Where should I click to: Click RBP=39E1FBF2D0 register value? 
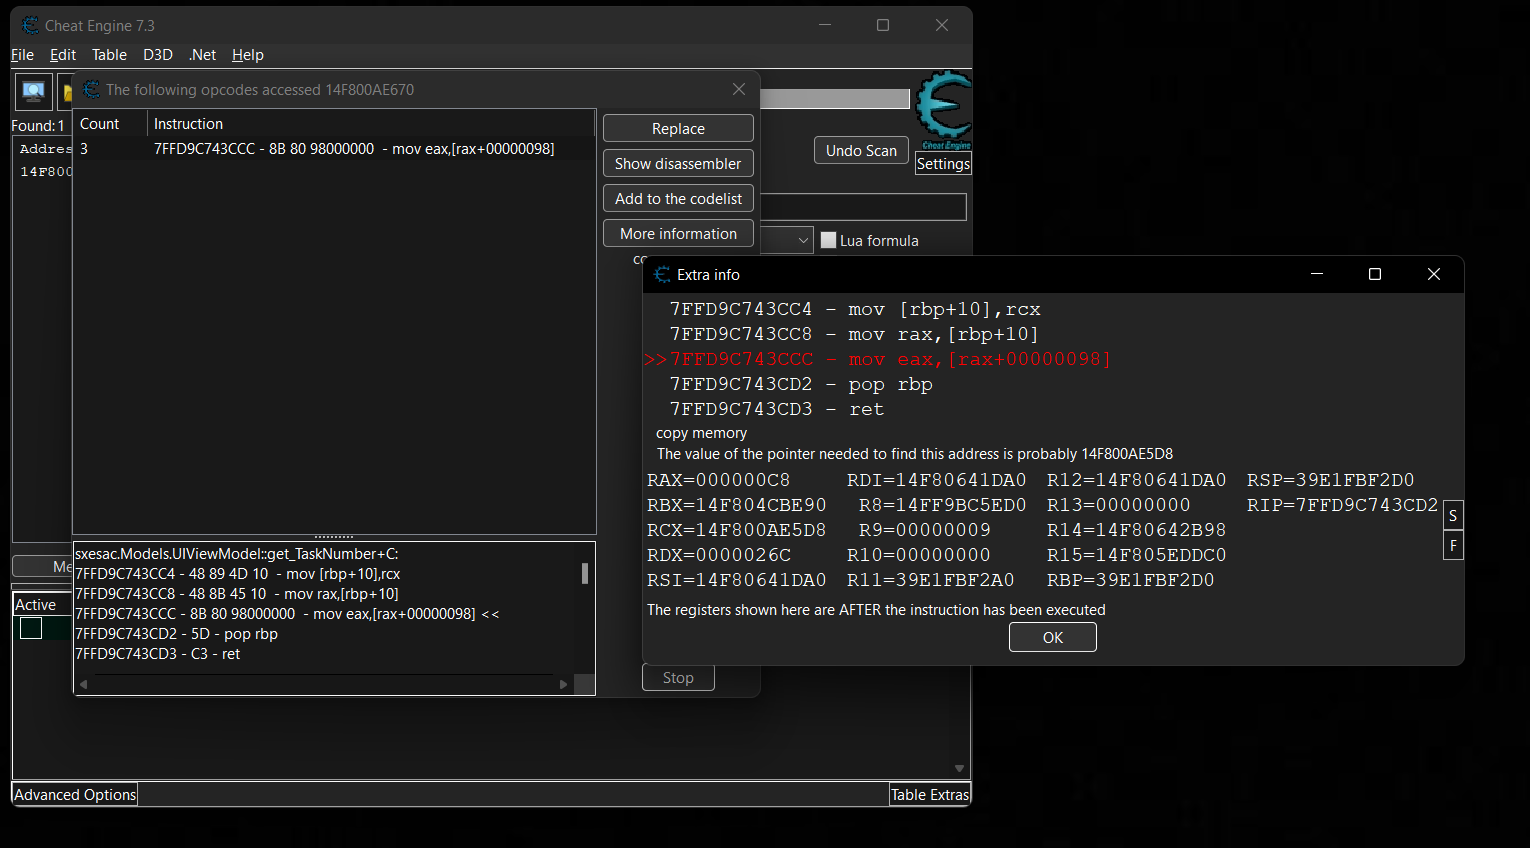click(1130, 580)
